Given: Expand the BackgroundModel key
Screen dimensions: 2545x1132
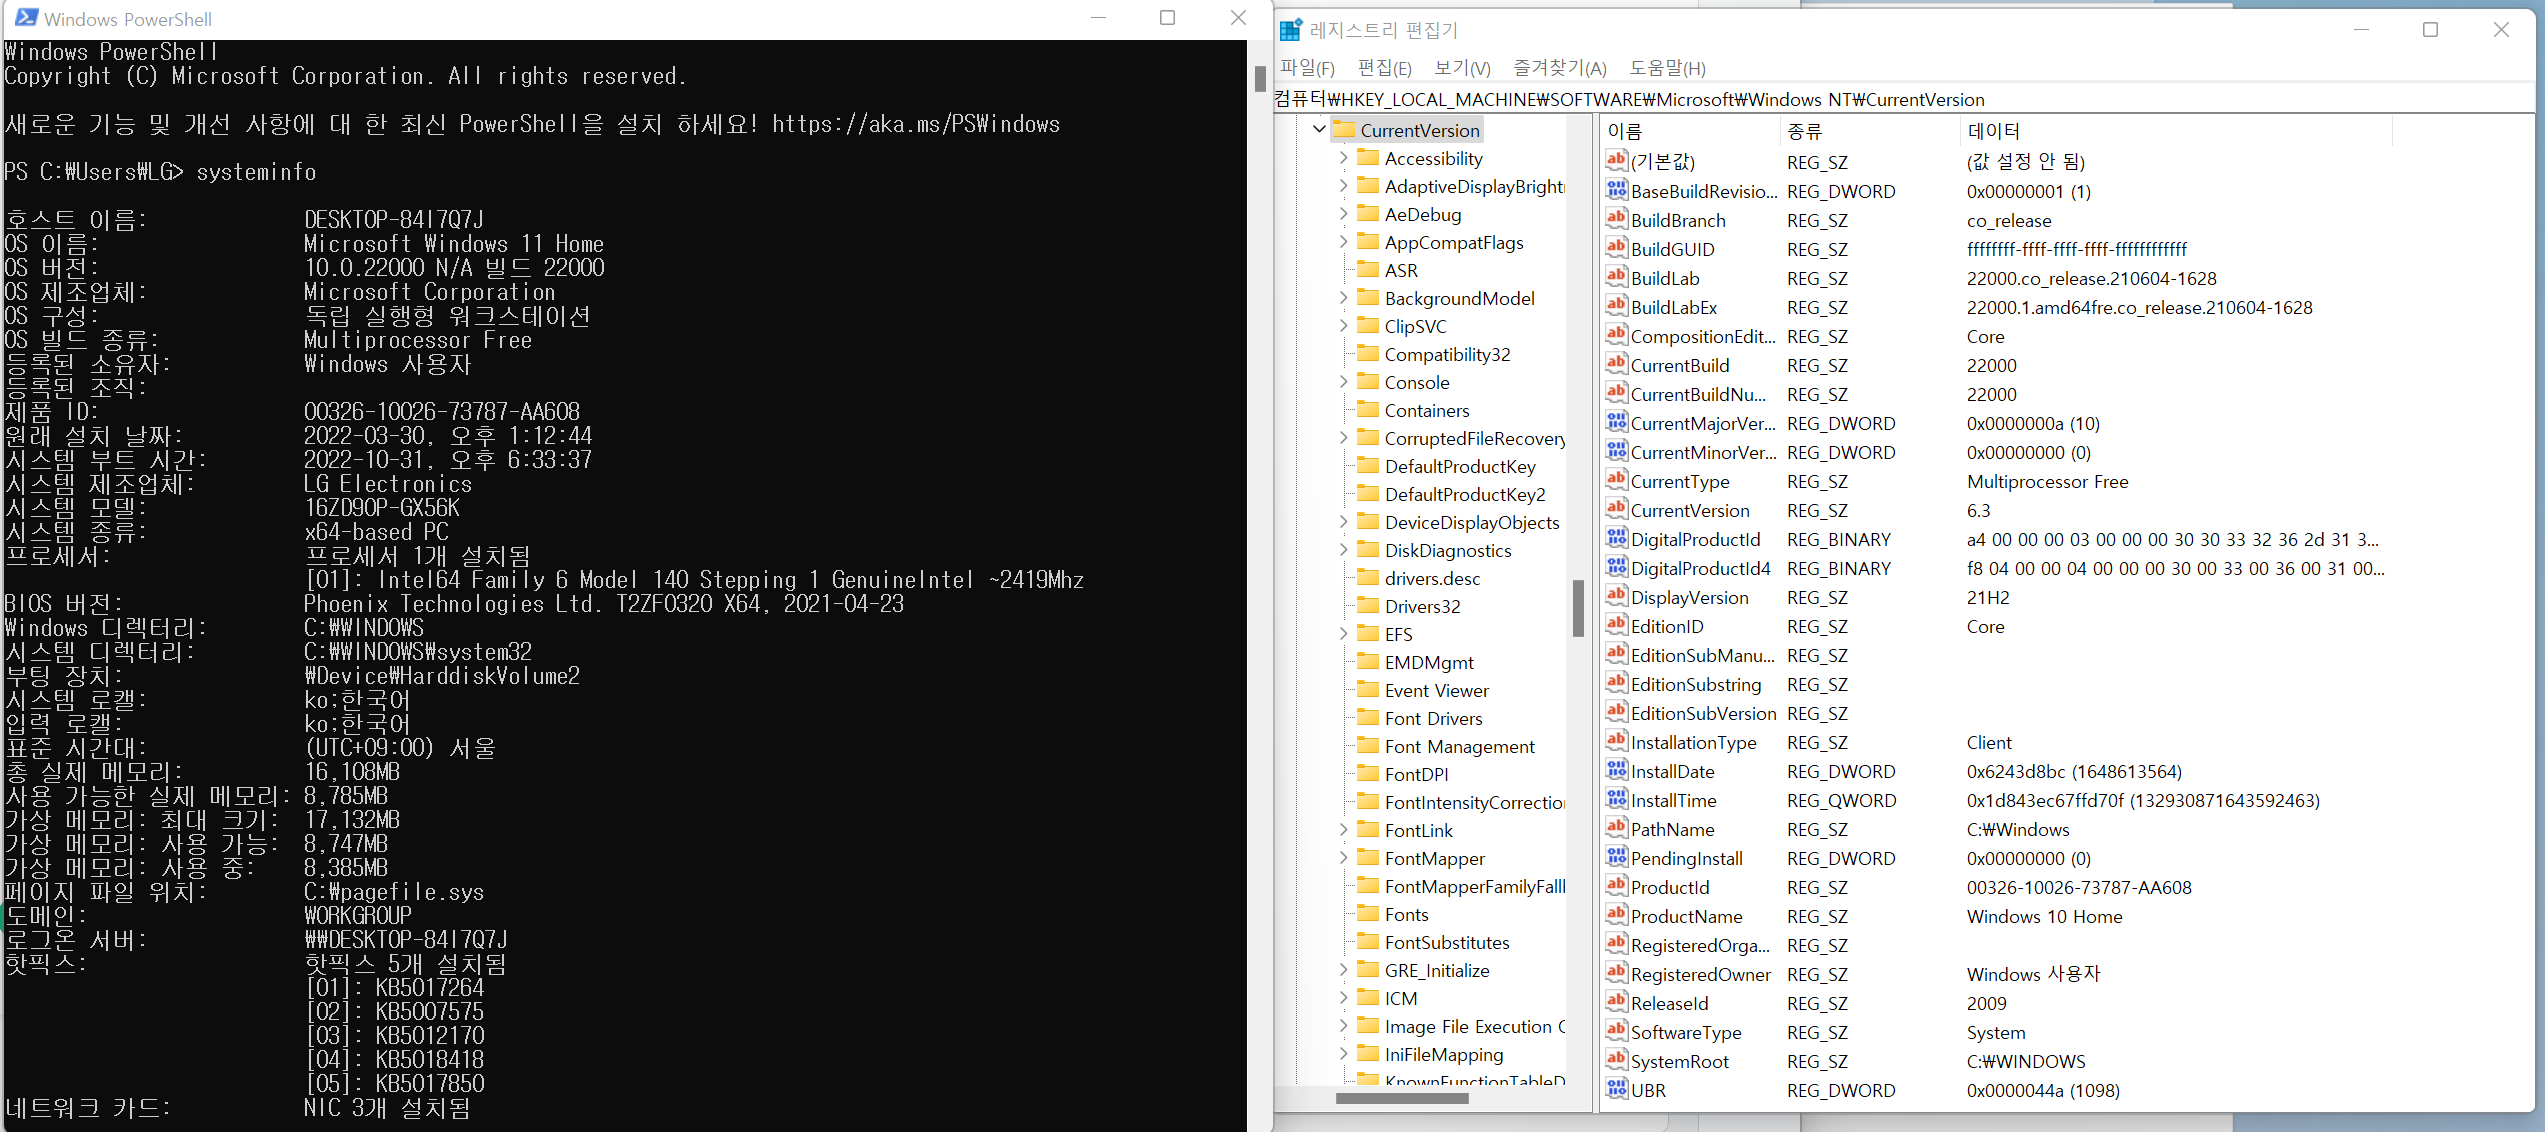Looking at the screenshot, I should point(1343,298).
